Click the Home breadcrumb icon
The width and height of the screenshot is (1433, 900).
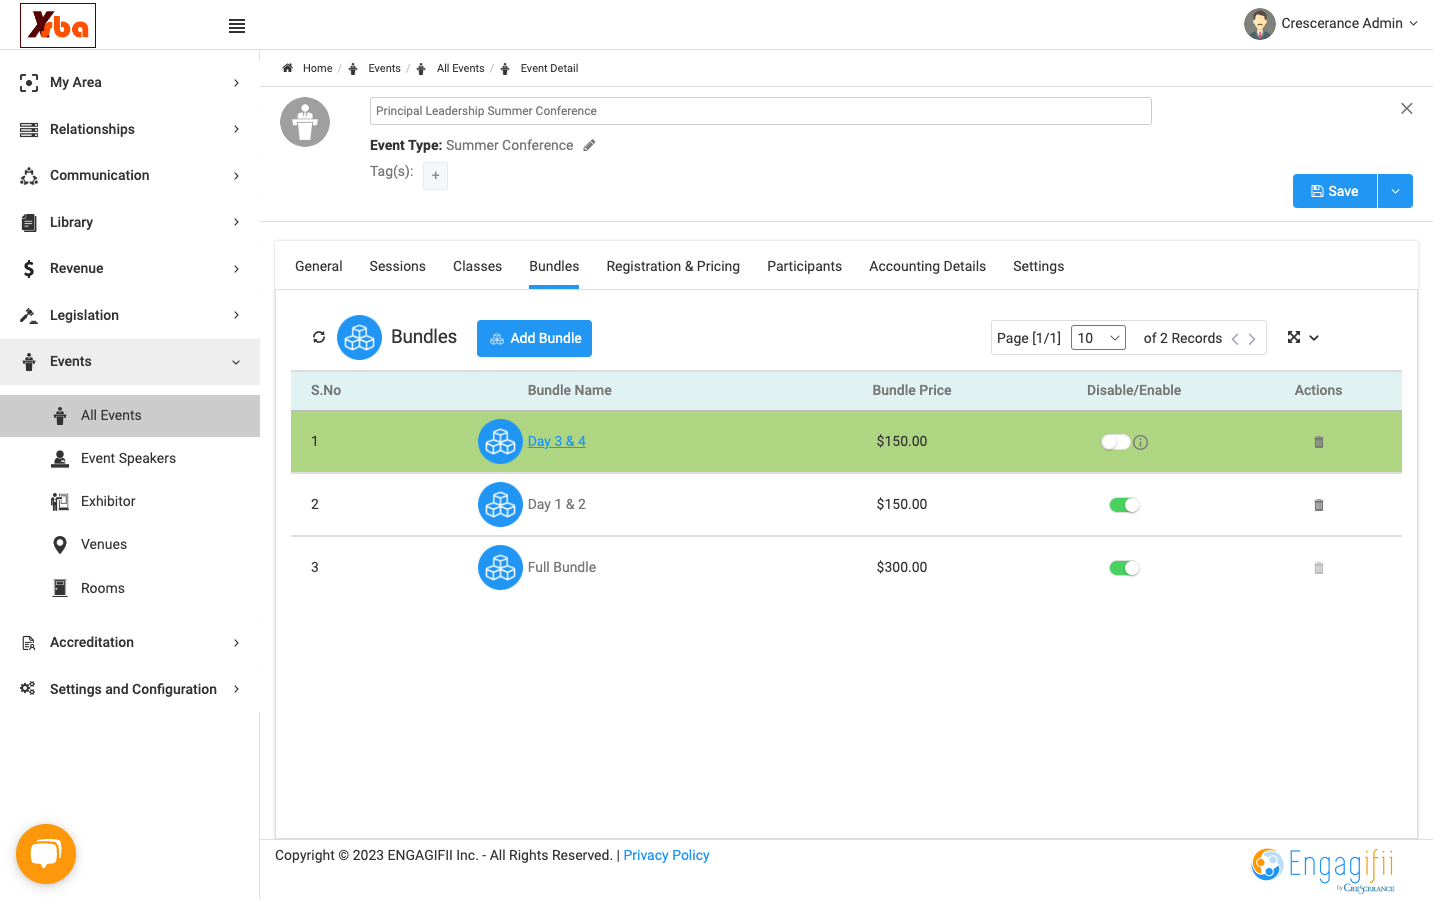[287, 68]
